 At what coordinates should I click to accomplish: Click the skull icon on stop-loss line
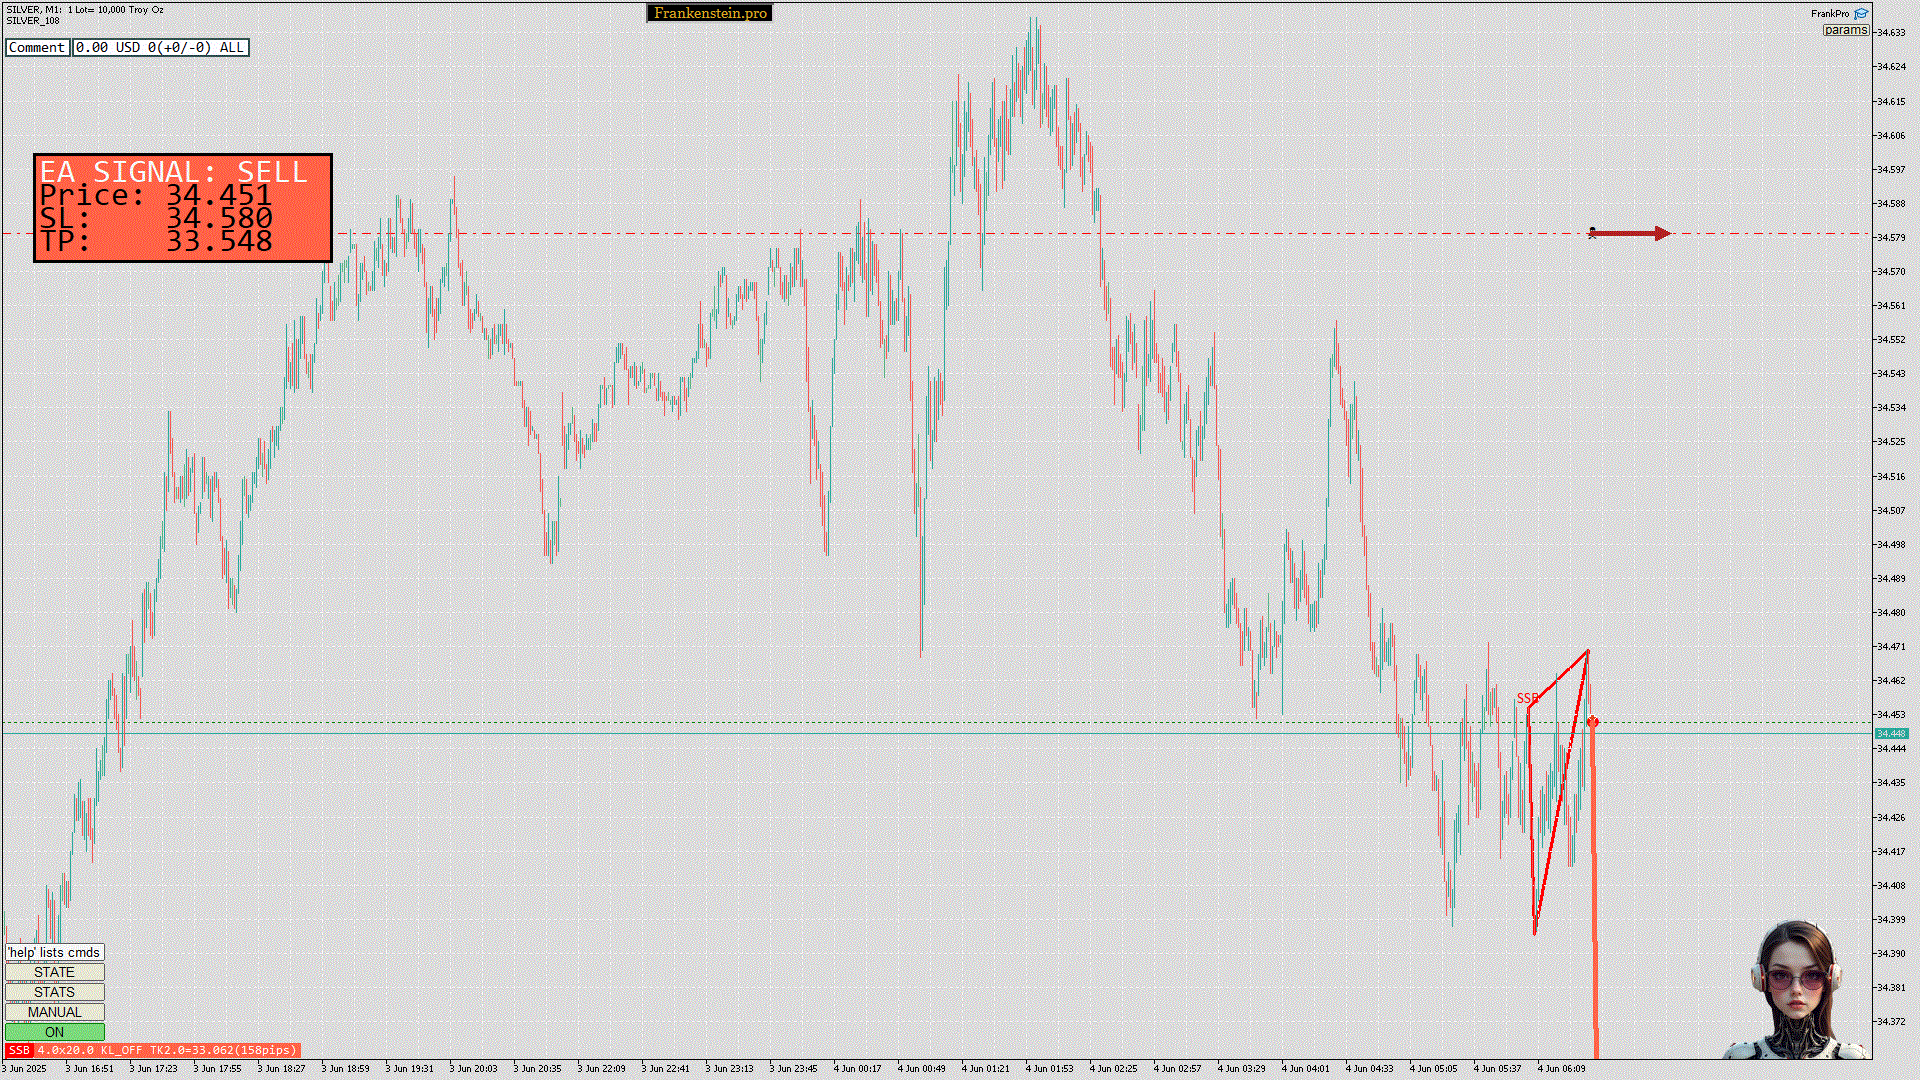(1592, 233)
